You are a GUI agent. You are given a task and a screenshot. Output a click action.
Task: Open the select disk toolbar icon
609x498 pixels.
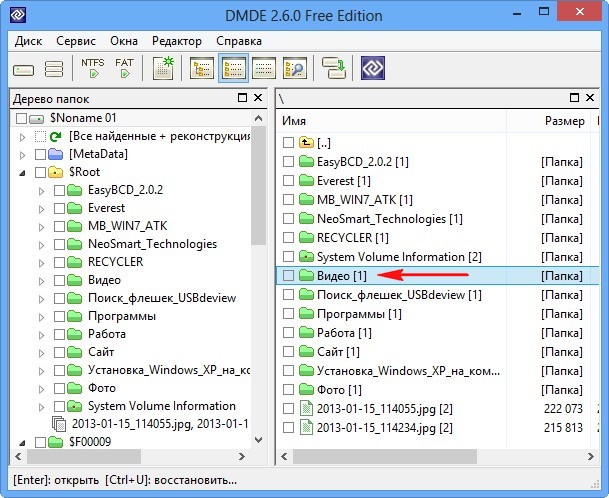(24, 69)
